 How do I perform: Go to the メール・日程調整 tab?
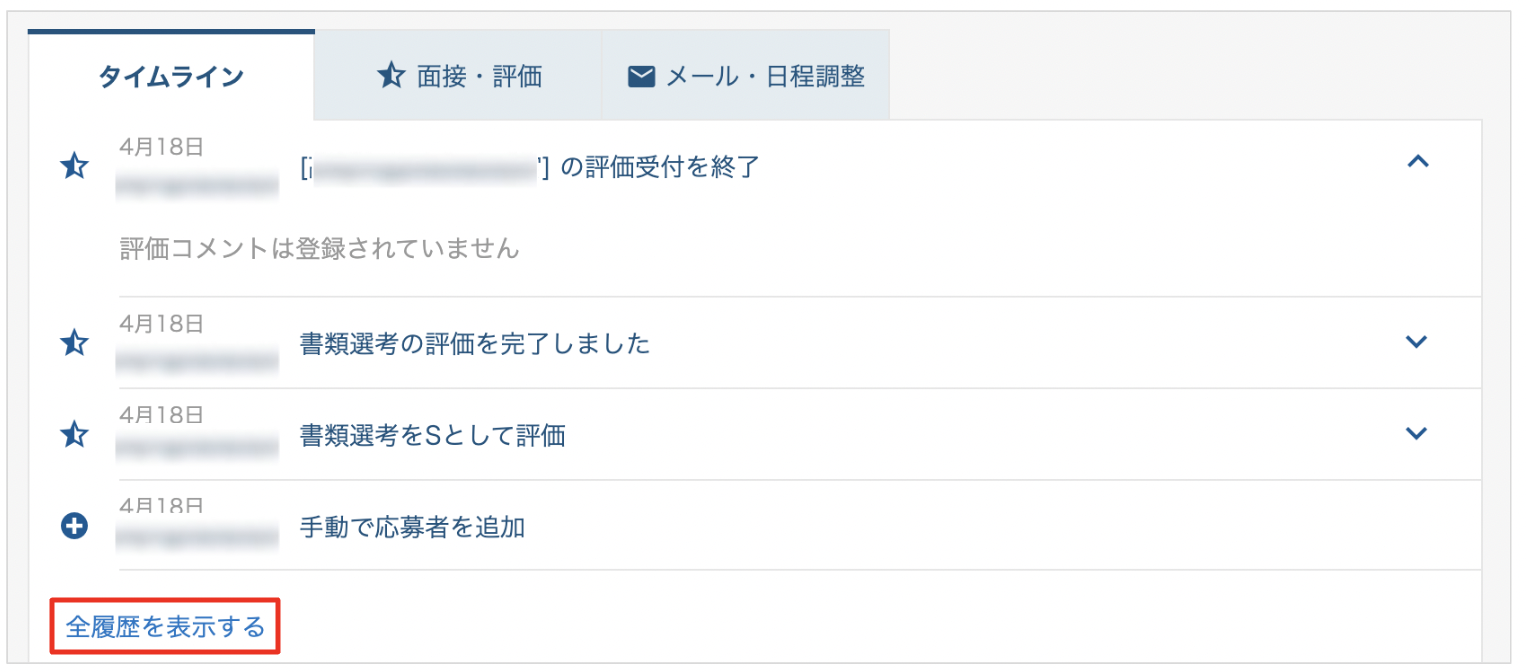click(745, 76)
